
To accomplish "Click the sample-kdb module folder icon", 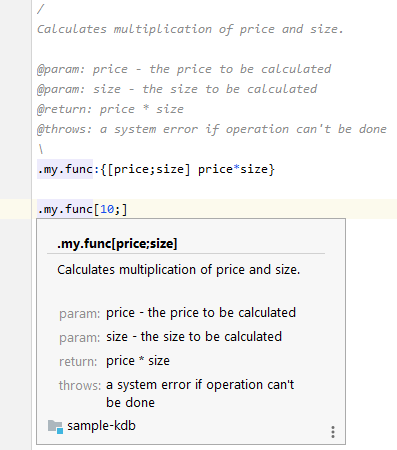I will (x=55, y=427).
